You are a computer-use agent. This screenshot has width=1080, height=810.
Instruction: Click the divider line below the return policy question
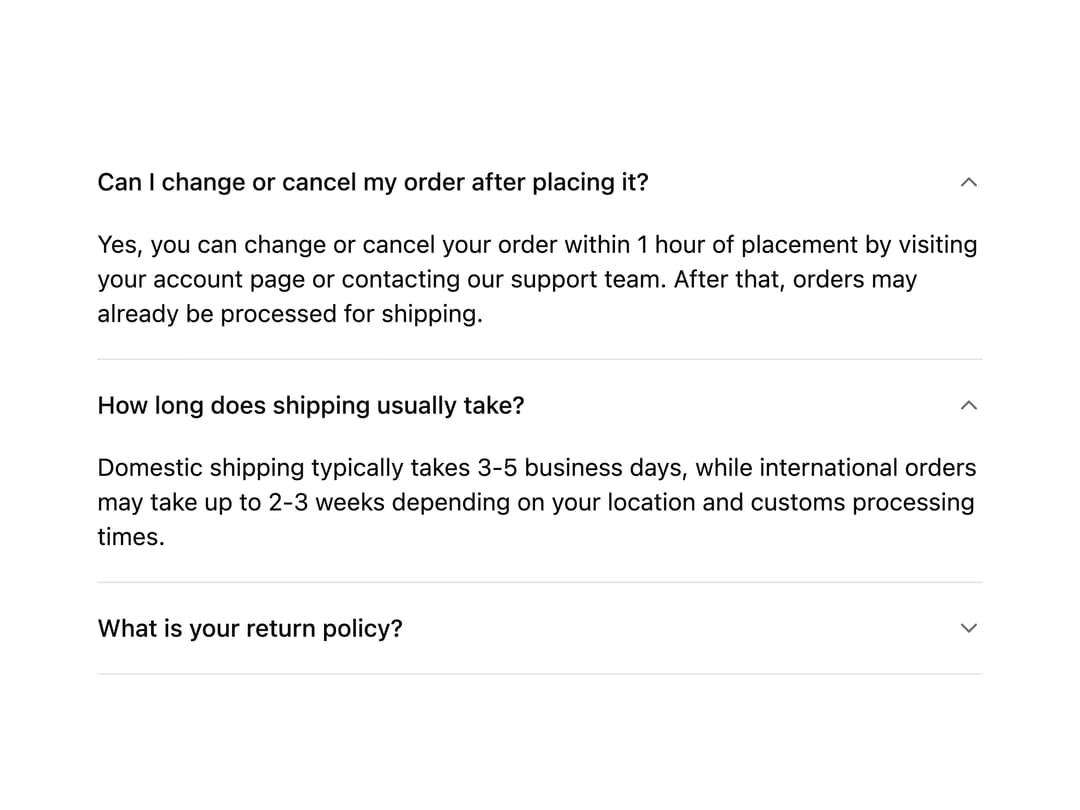coord(540,674)
